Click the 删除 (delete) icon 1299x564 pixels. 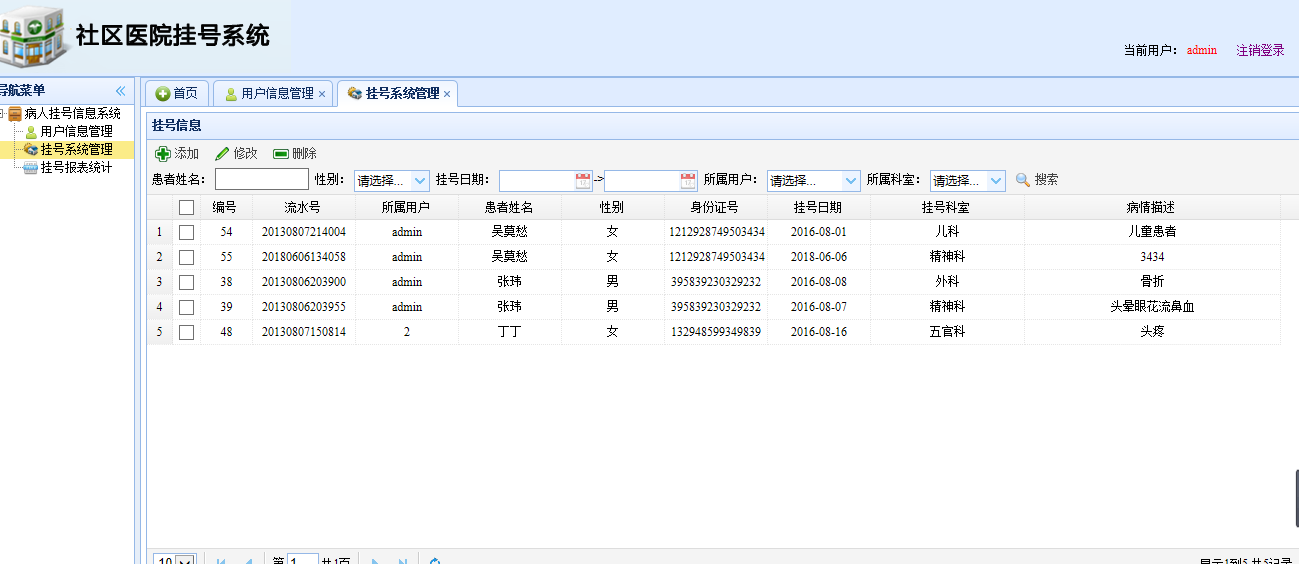[x=281, y=154]
